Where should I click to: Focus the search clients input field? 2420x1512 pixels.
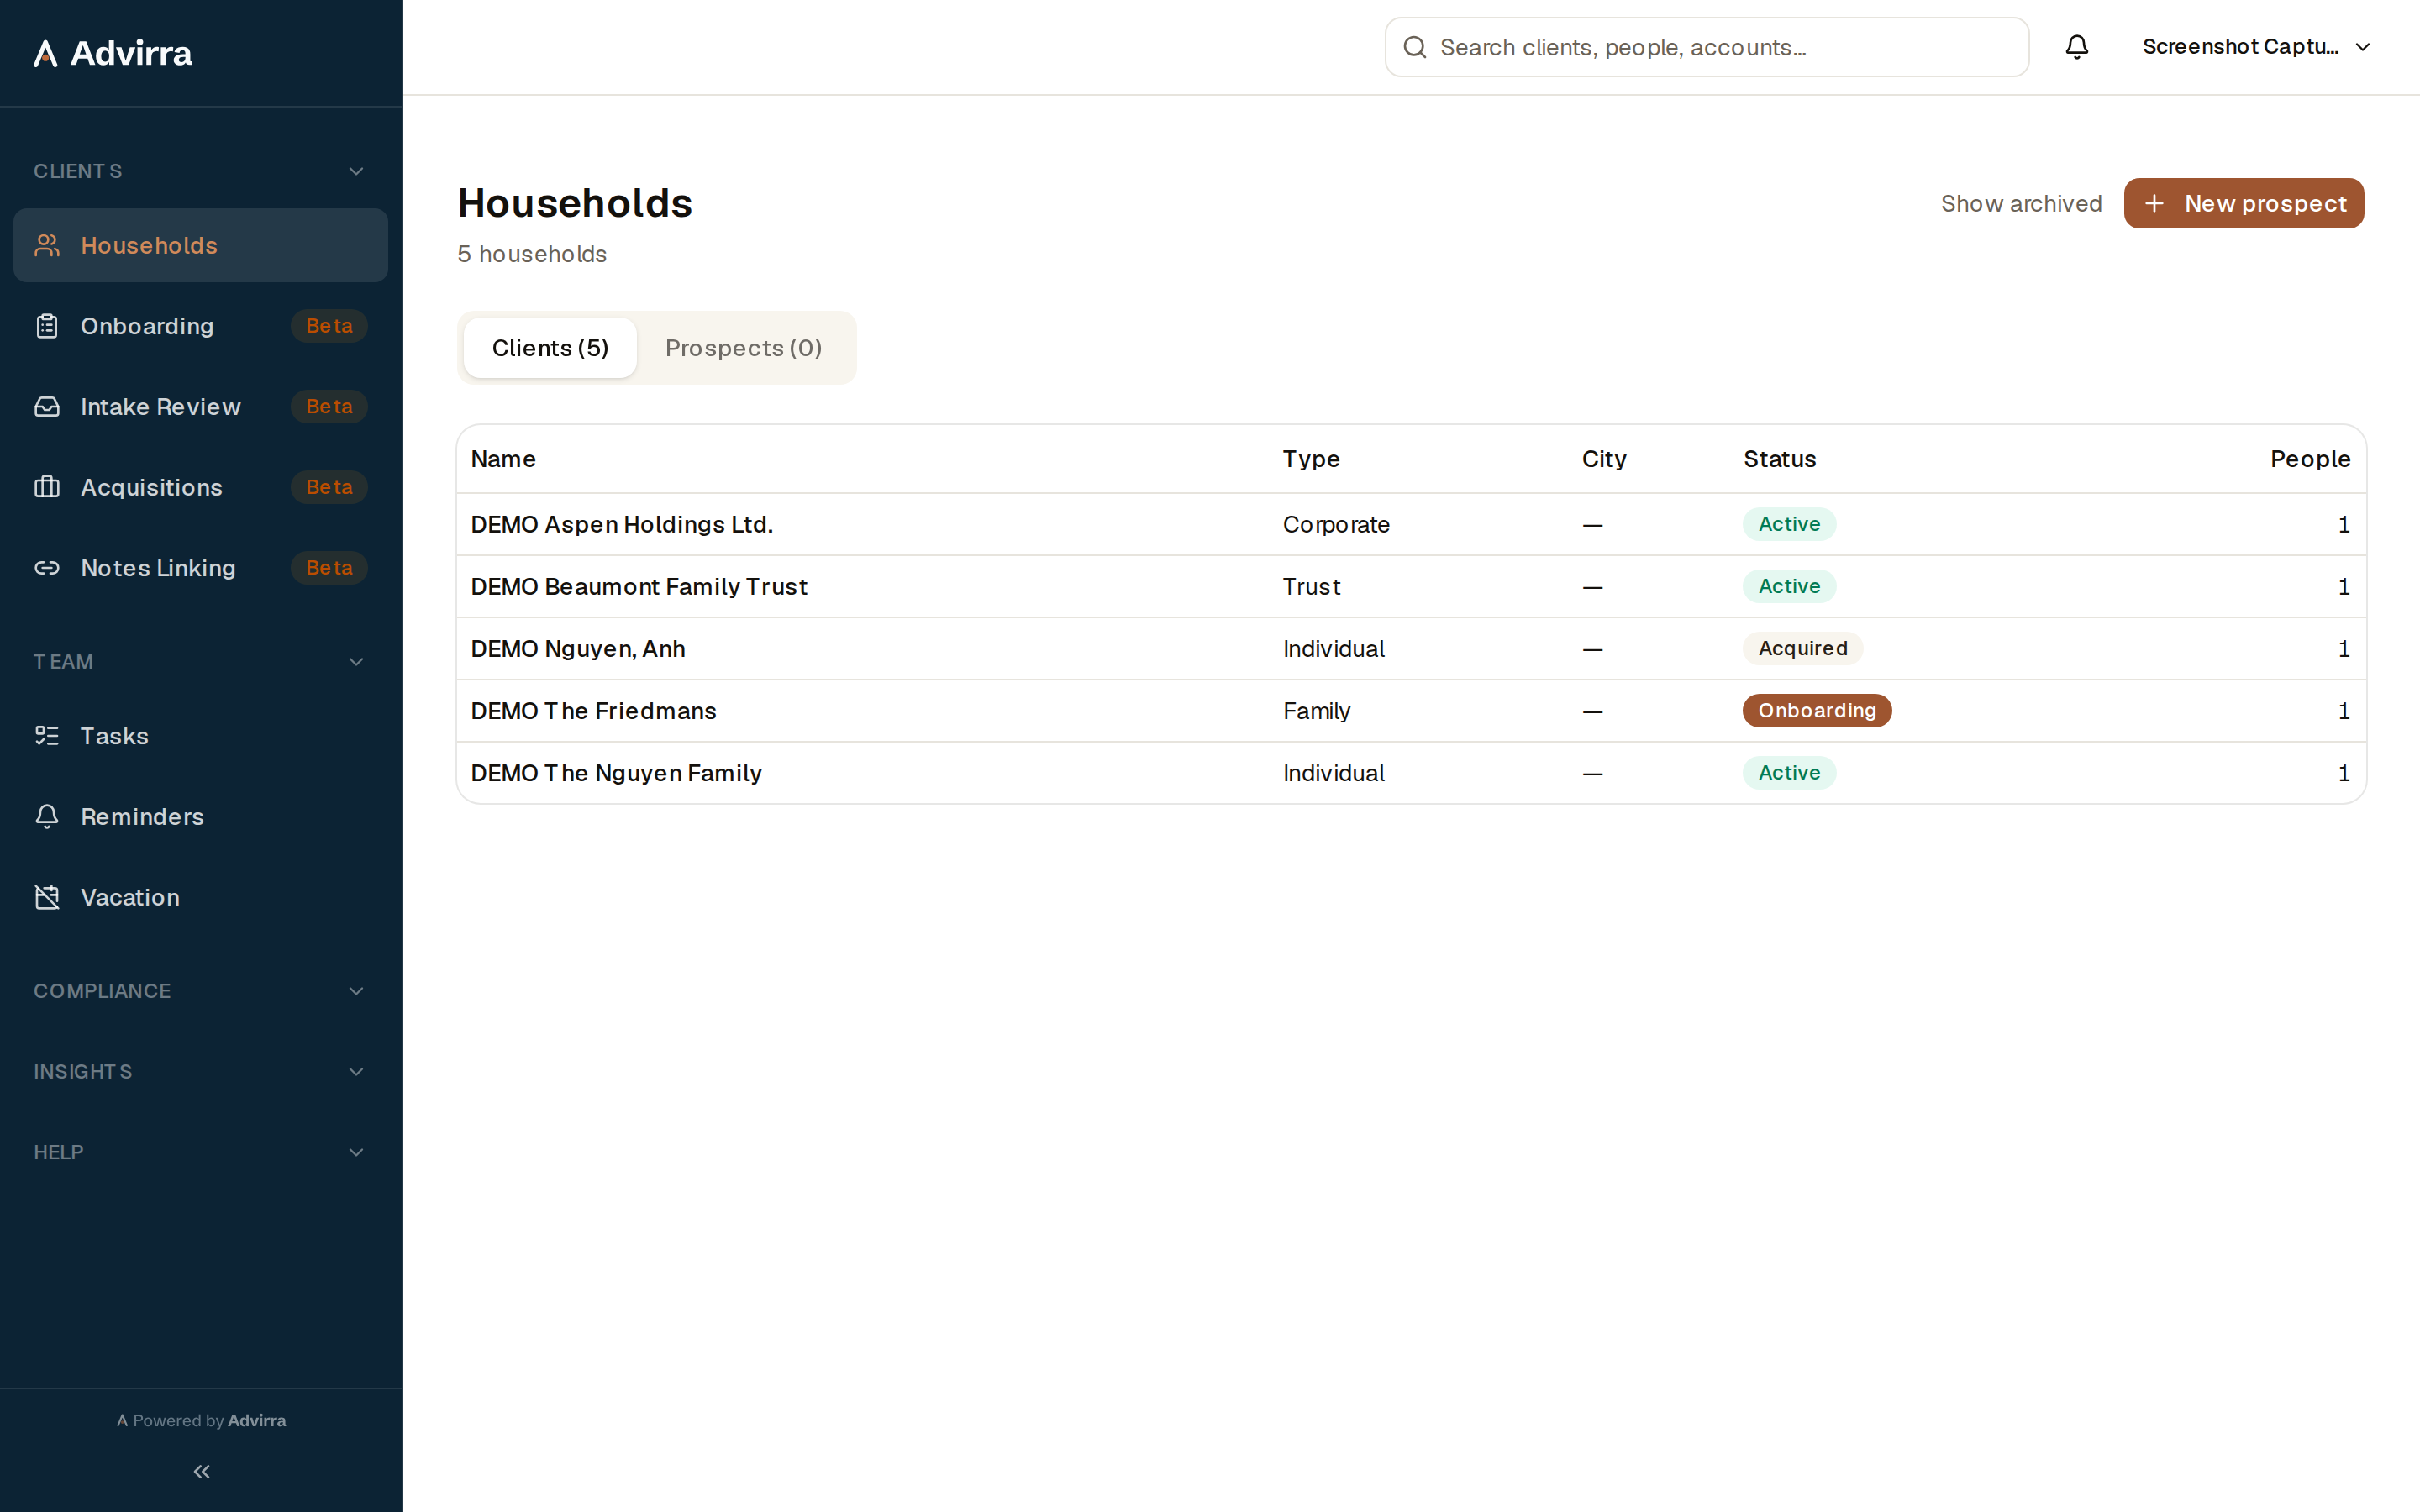coord(1706,47)
